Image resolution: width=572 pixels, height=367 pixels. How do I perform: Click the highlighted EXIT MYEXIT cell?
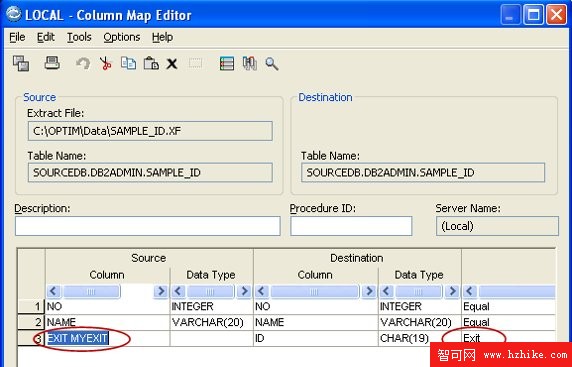point(108,338)
